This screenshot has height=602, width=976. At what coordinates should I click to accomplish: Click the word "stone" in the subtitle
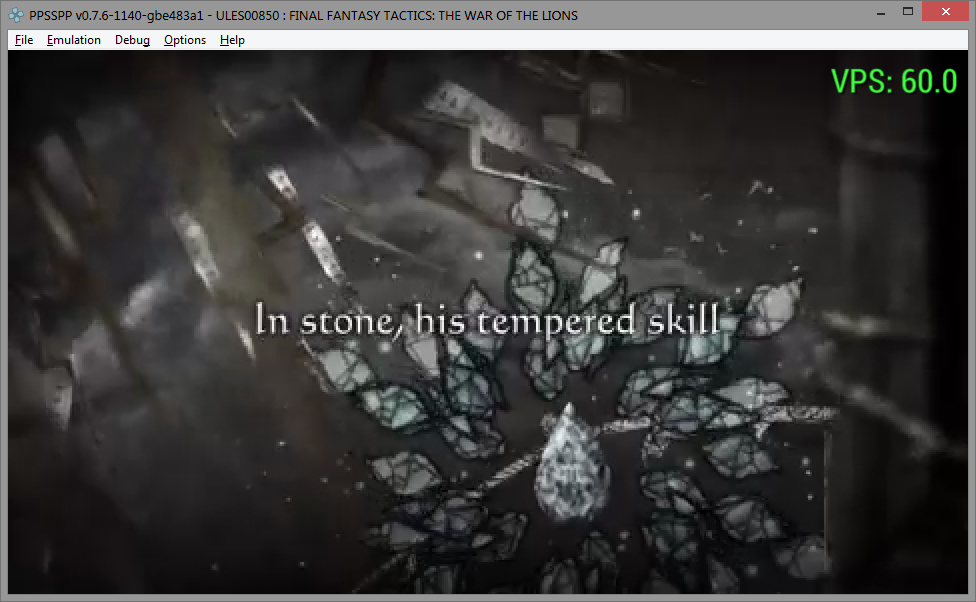point(338,322)
